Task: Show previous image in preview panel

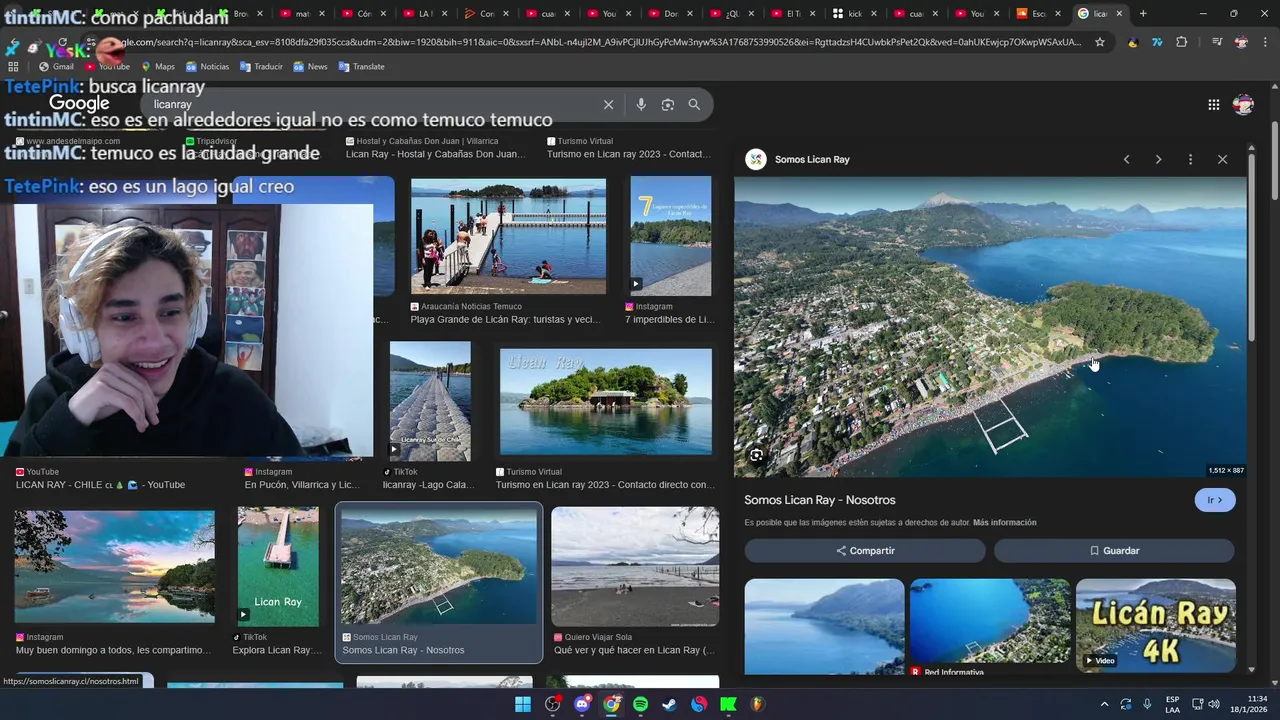Action: pyautogui.click(x=1126, y=160)
